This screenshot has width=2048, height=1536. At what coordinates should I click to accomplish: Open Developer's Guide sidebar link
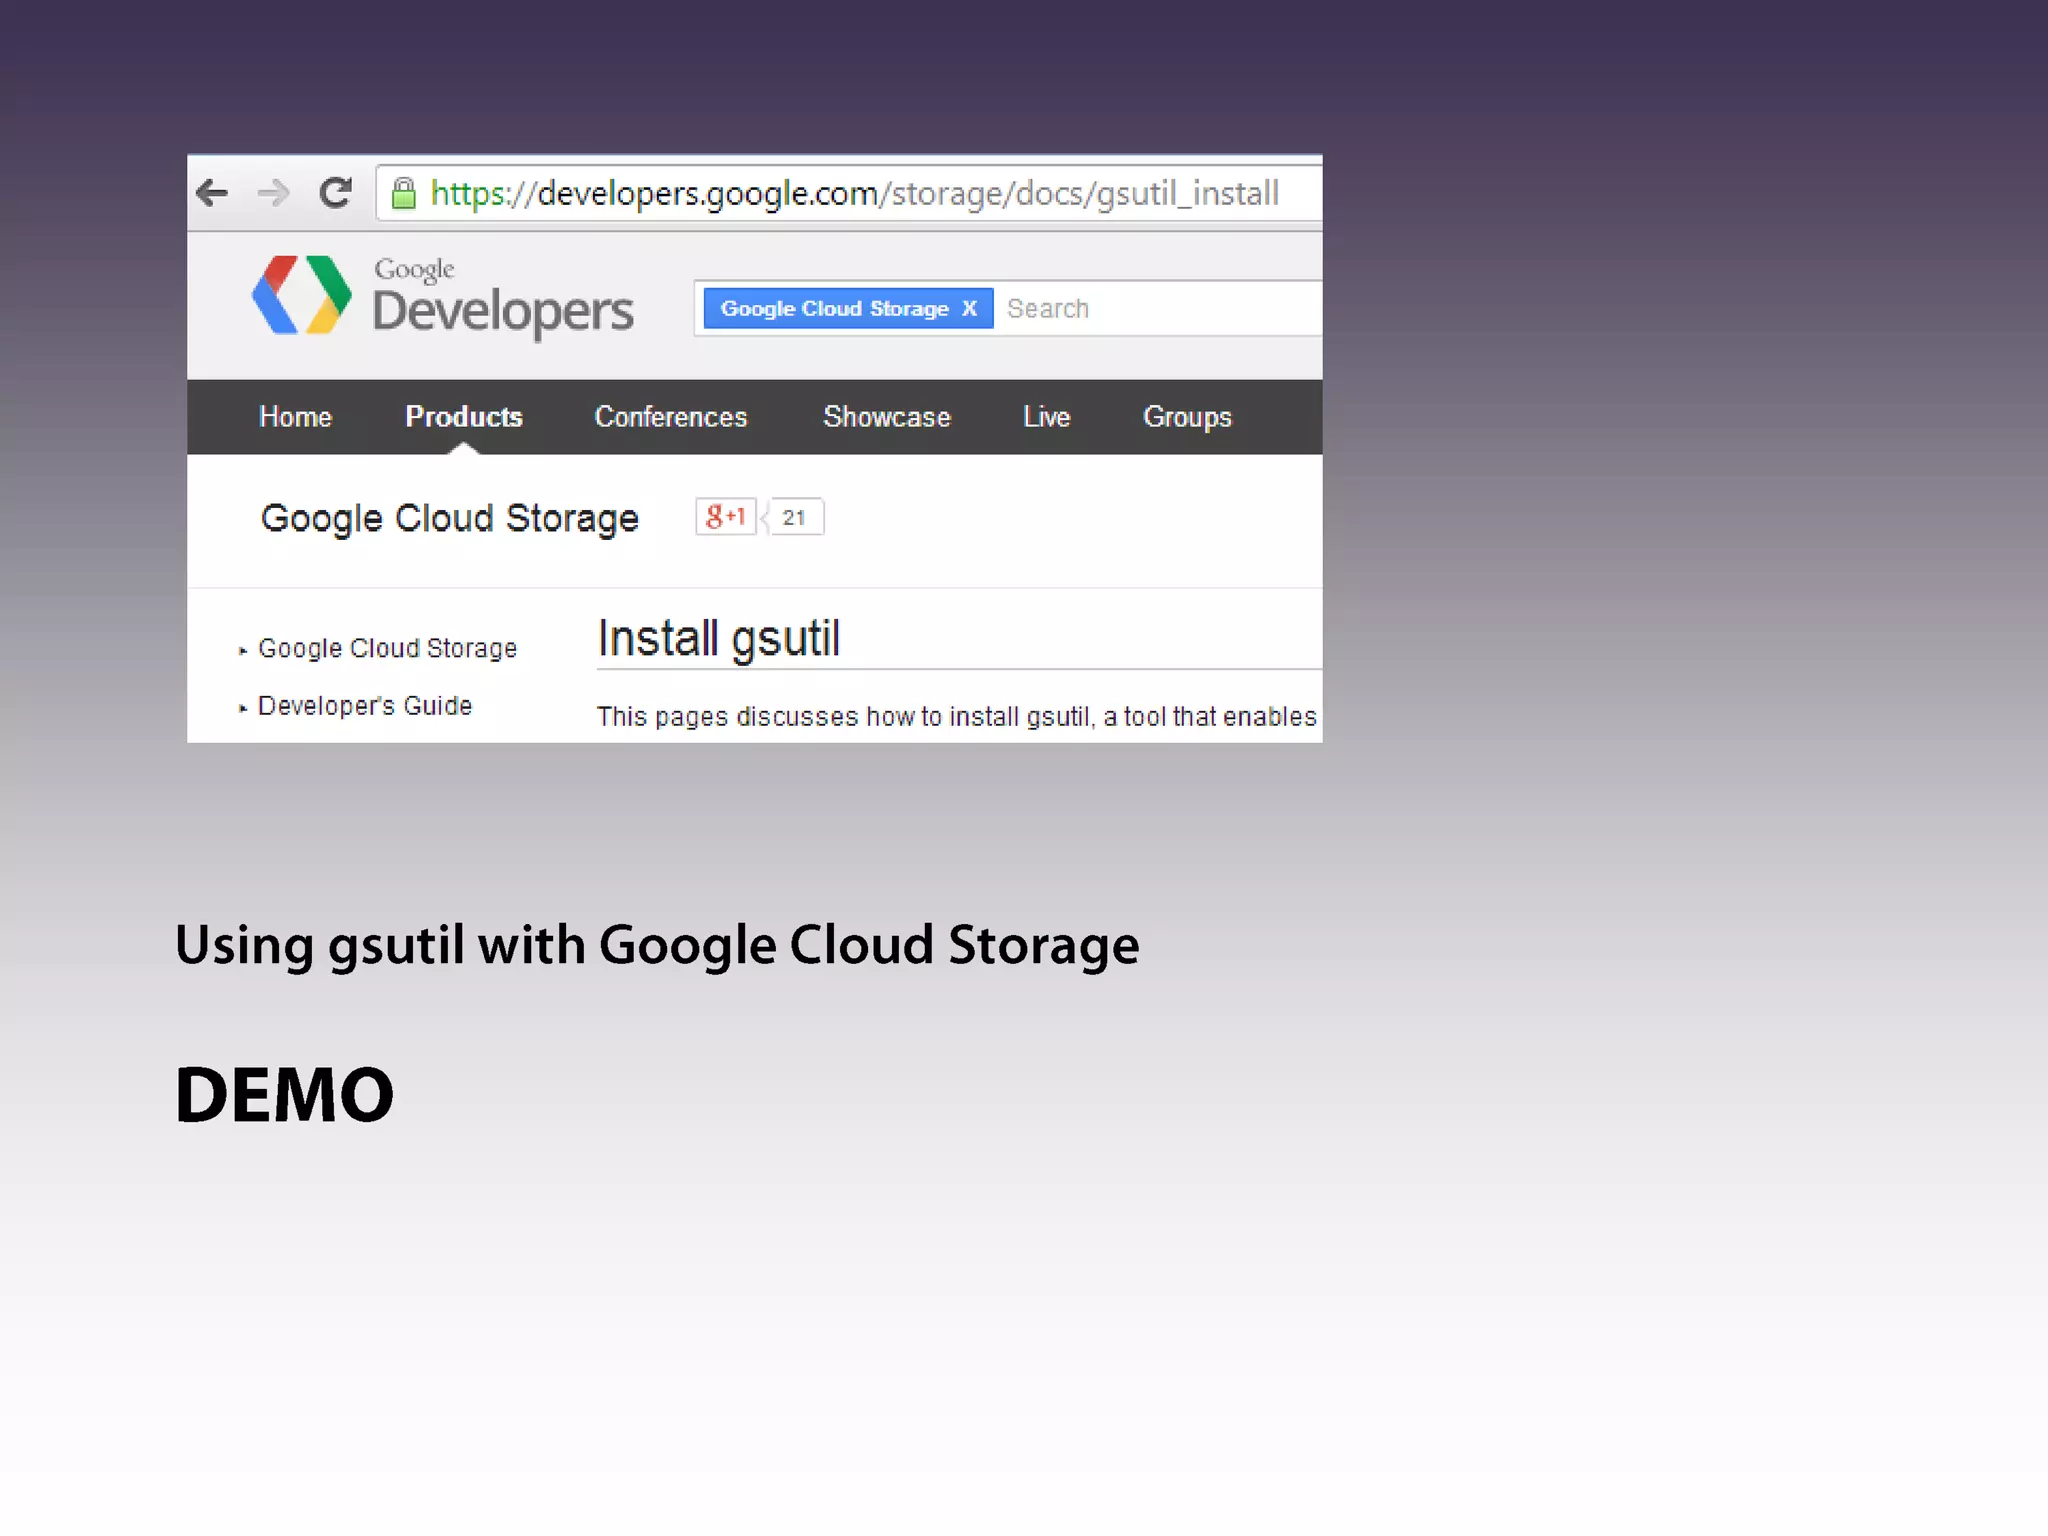point(365,706)
